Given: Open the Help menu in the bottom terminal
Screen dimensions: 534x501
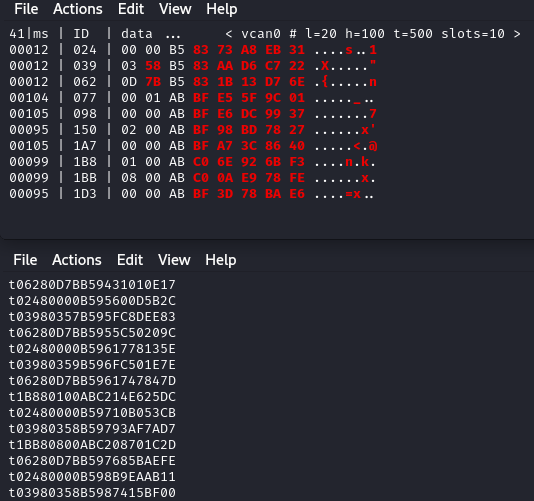Looking at the screenshot, I should pos(221,260).
